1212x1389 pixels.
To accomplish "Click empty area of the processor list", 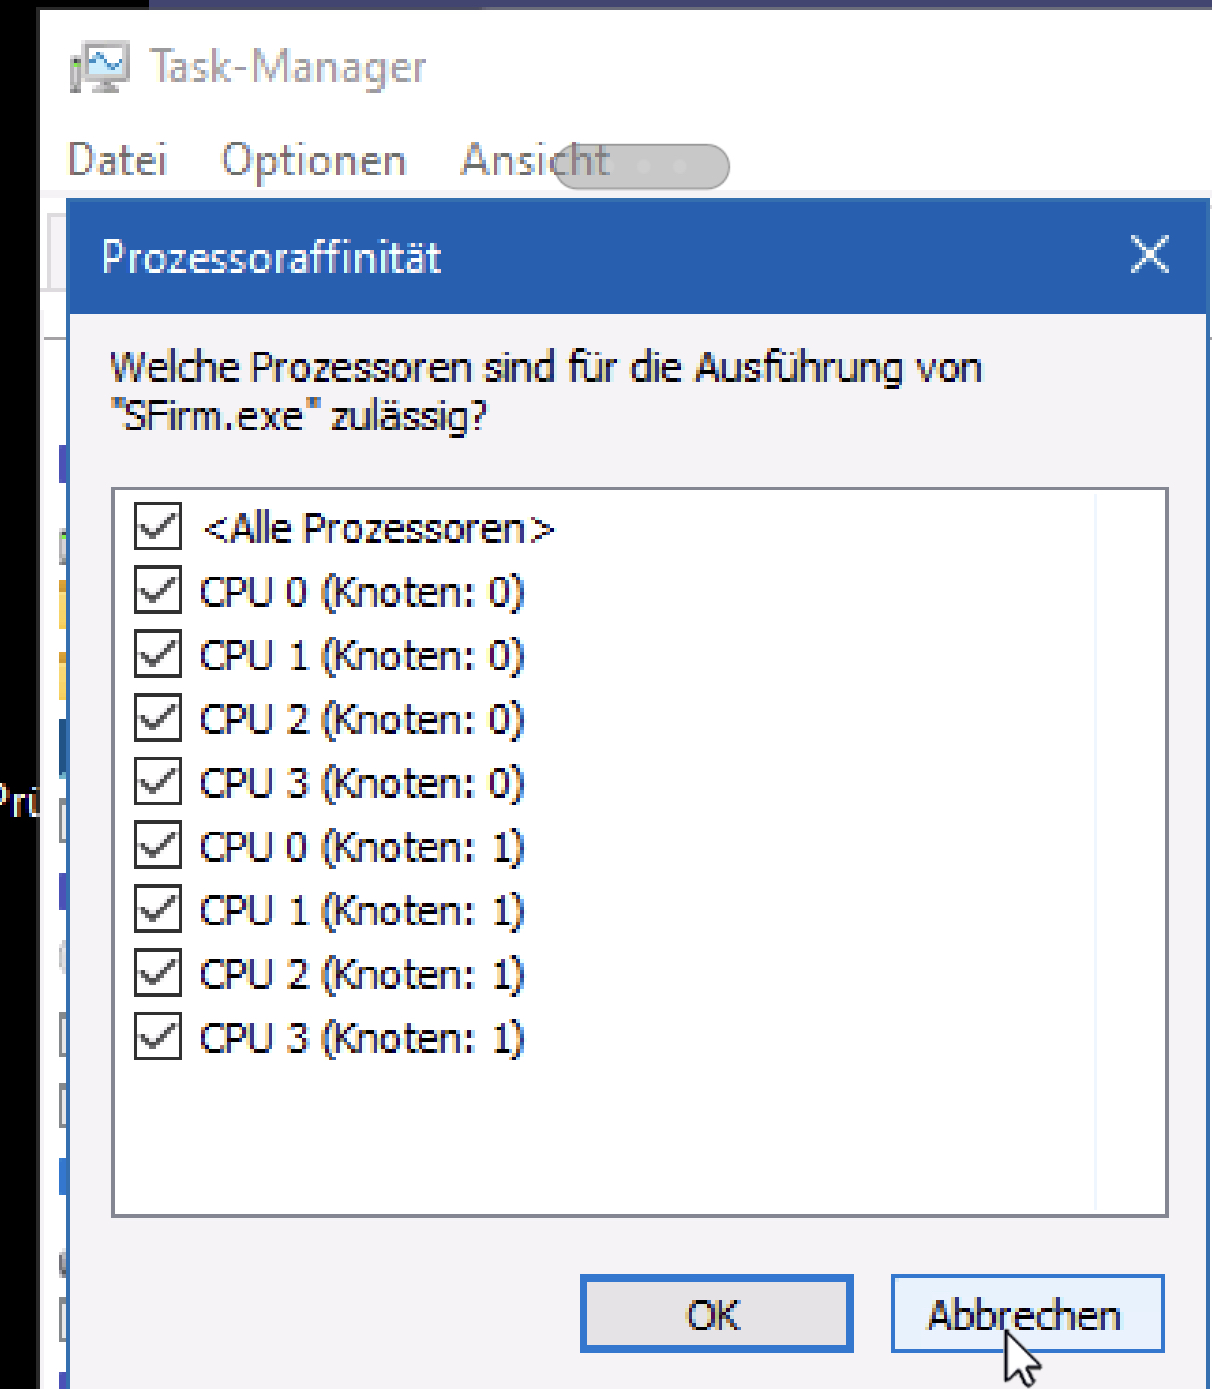I will [640, 1140].
